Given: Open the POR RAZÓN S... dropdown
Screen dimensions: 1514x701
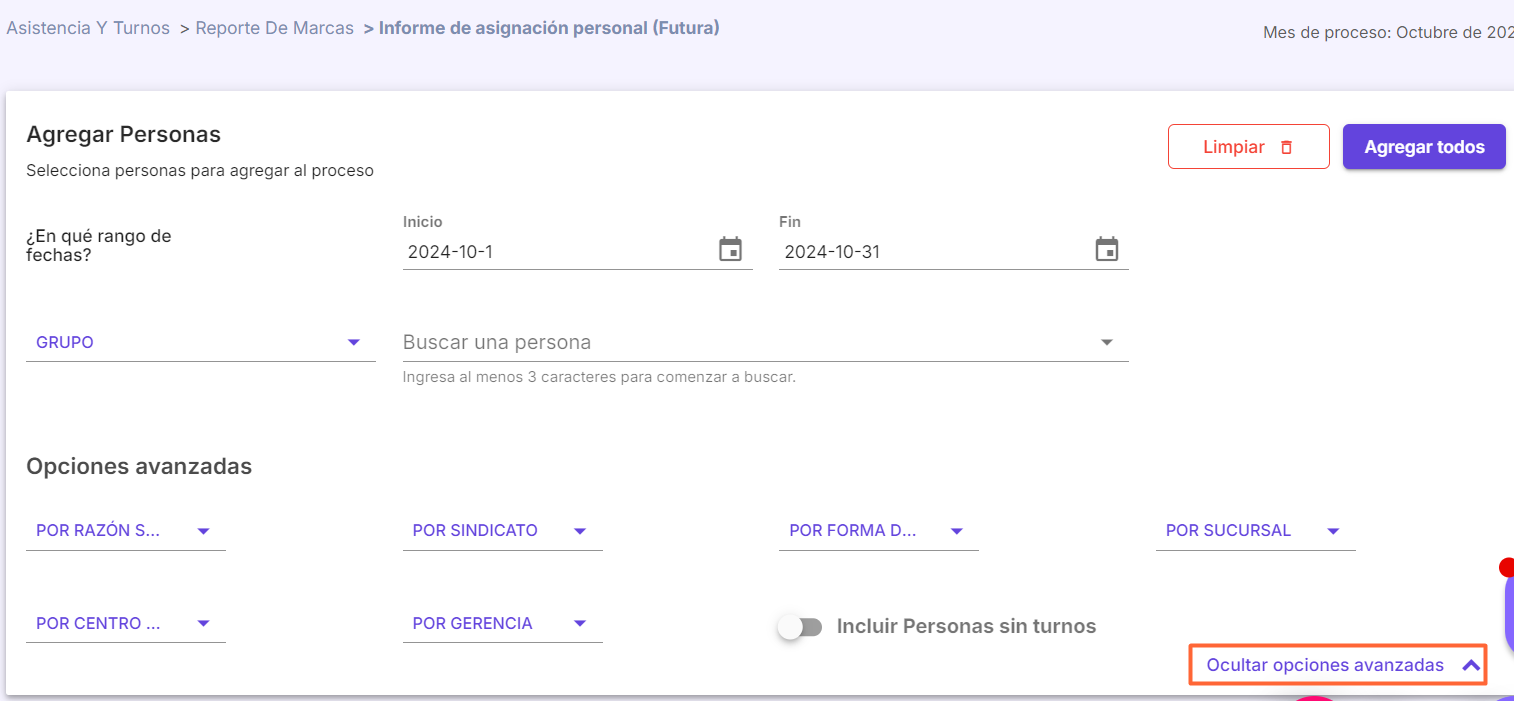Looking at the screenshot, I should [126, 531].
